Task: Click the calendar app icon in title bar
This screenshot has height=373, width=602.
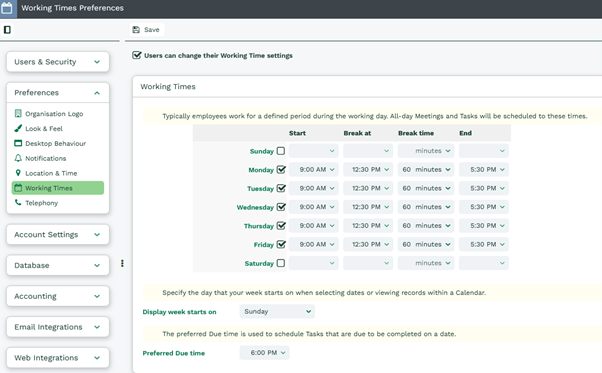Action: pos(7,8)
